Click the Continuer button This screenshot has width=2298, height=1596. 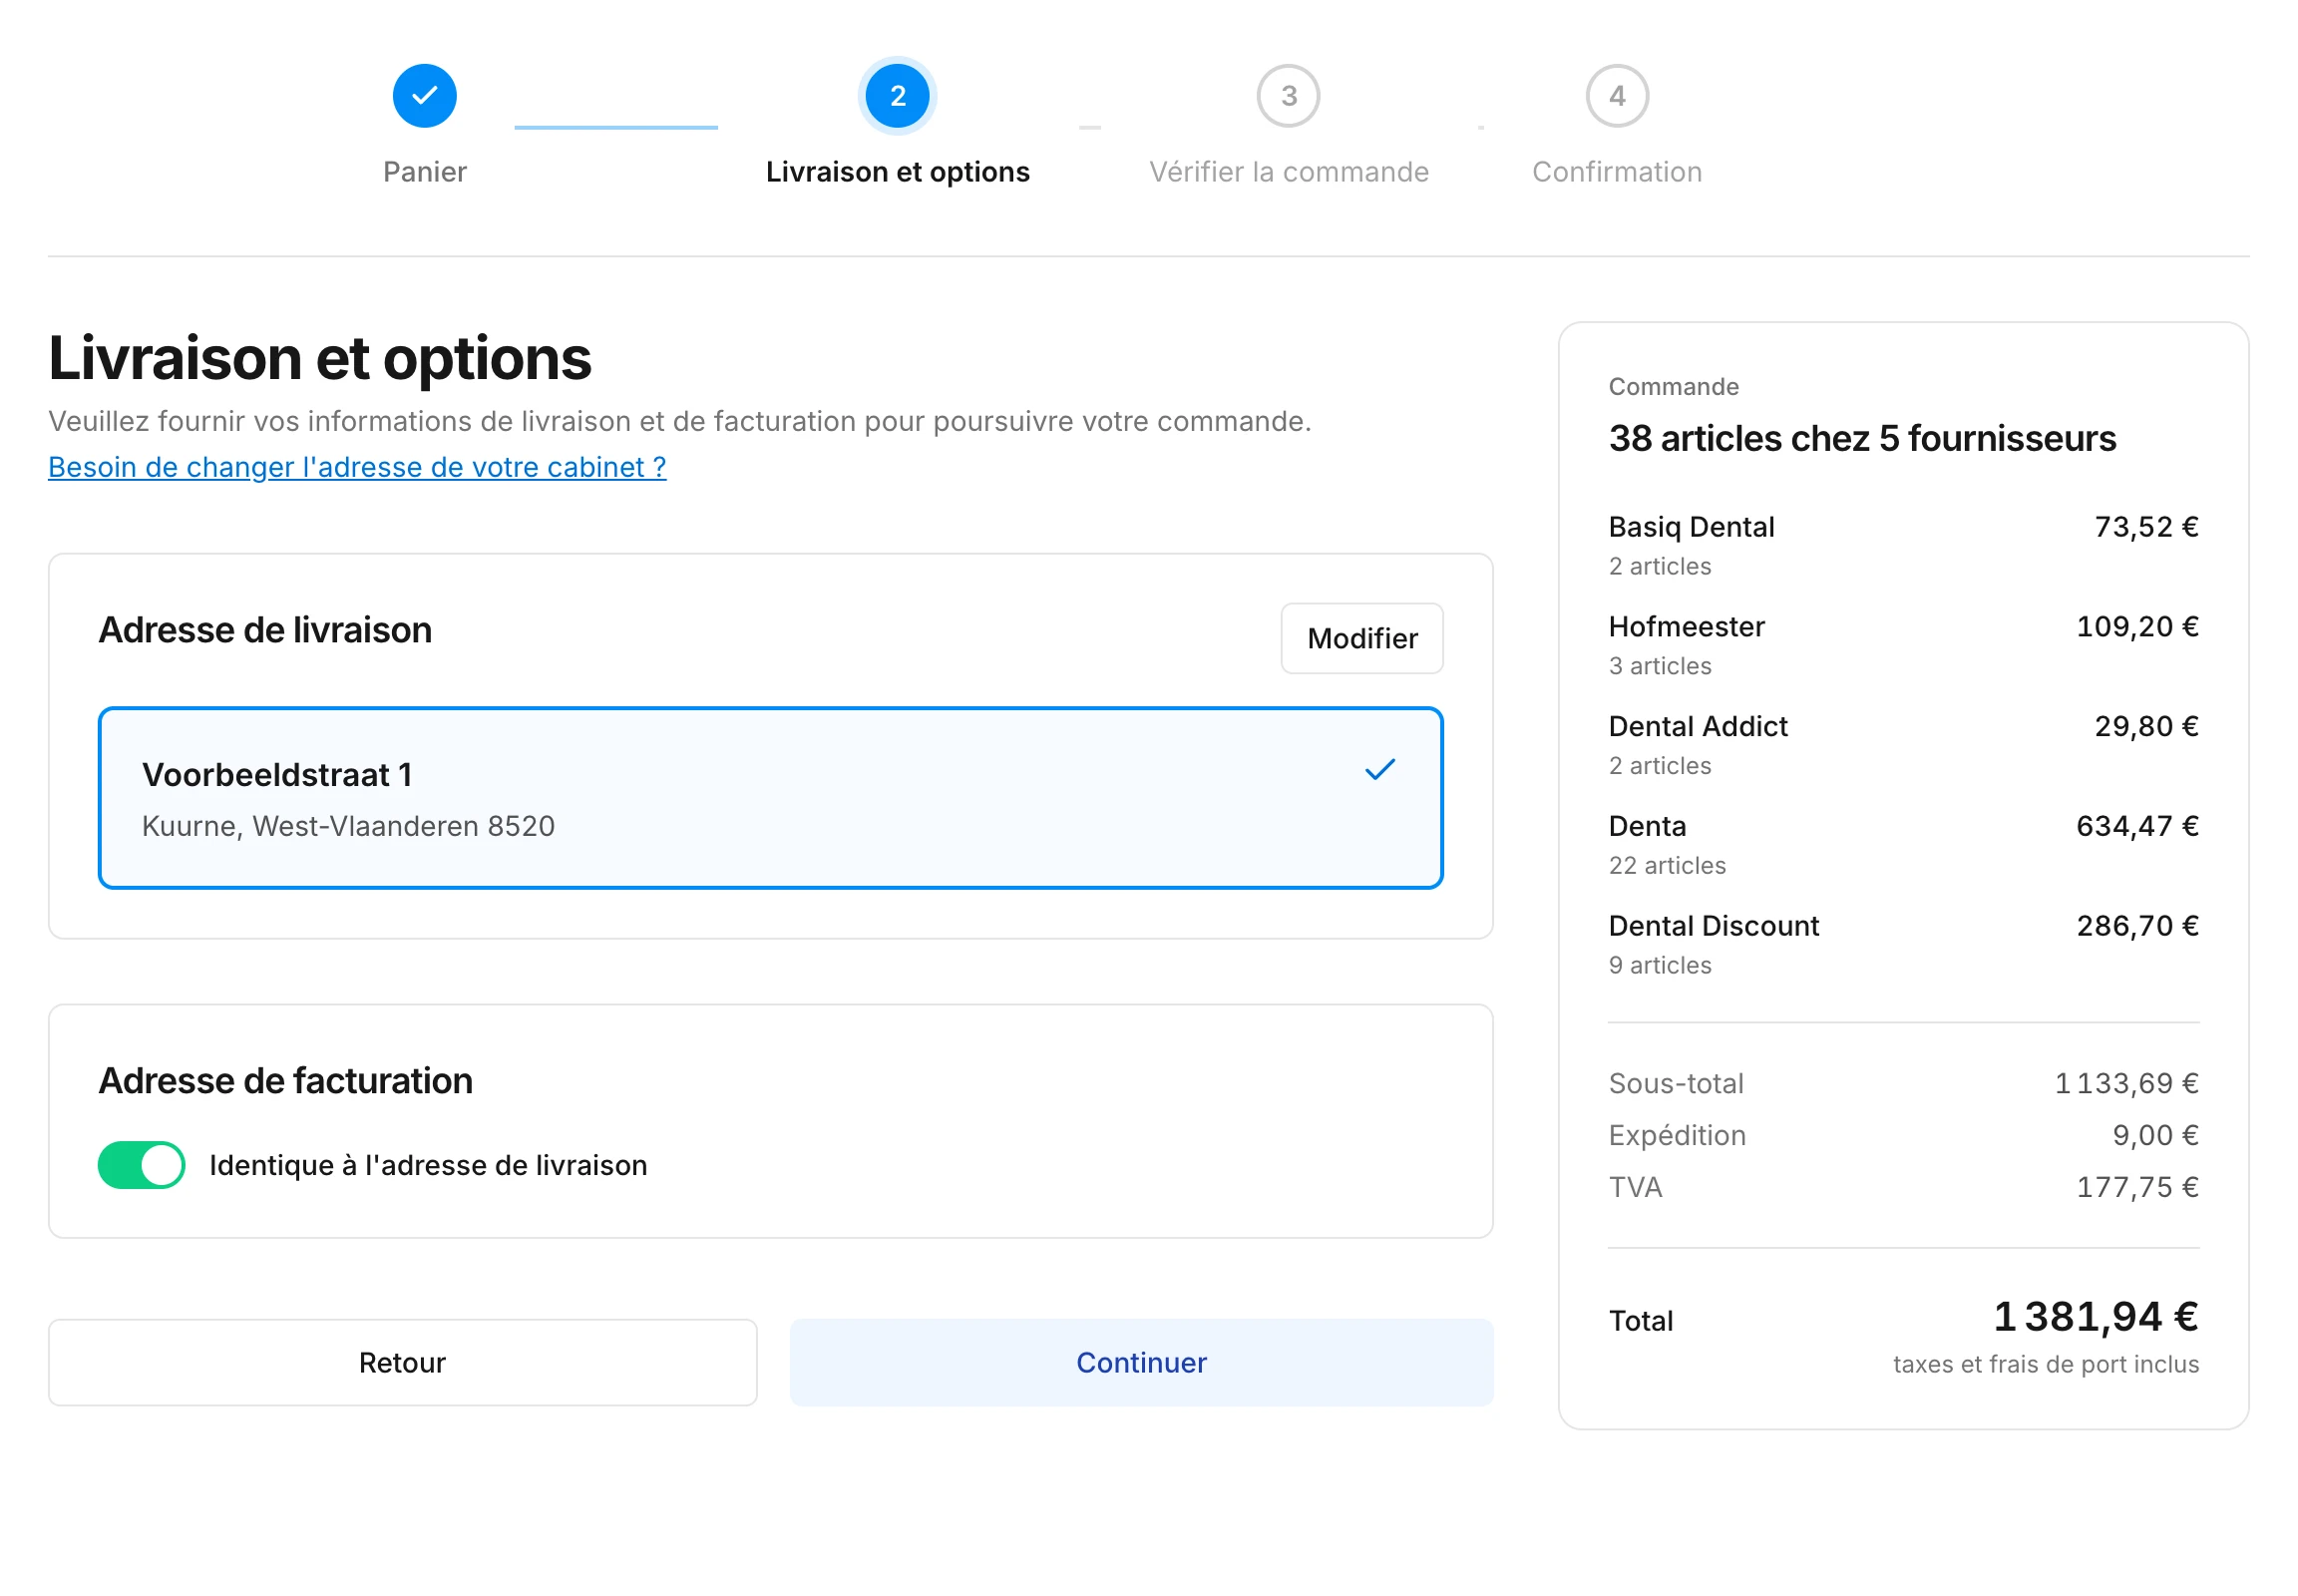pos(1141,1362)
